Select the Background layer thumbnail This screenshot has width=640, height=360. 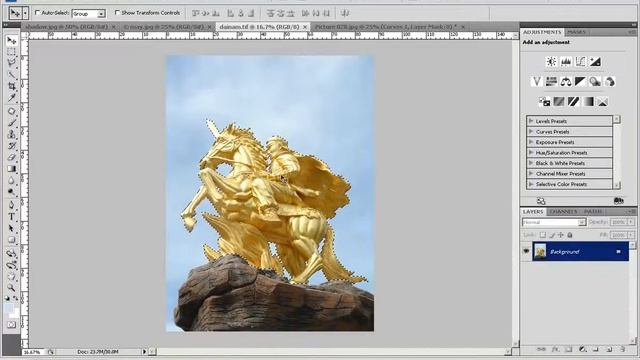(x=540, y=251)
